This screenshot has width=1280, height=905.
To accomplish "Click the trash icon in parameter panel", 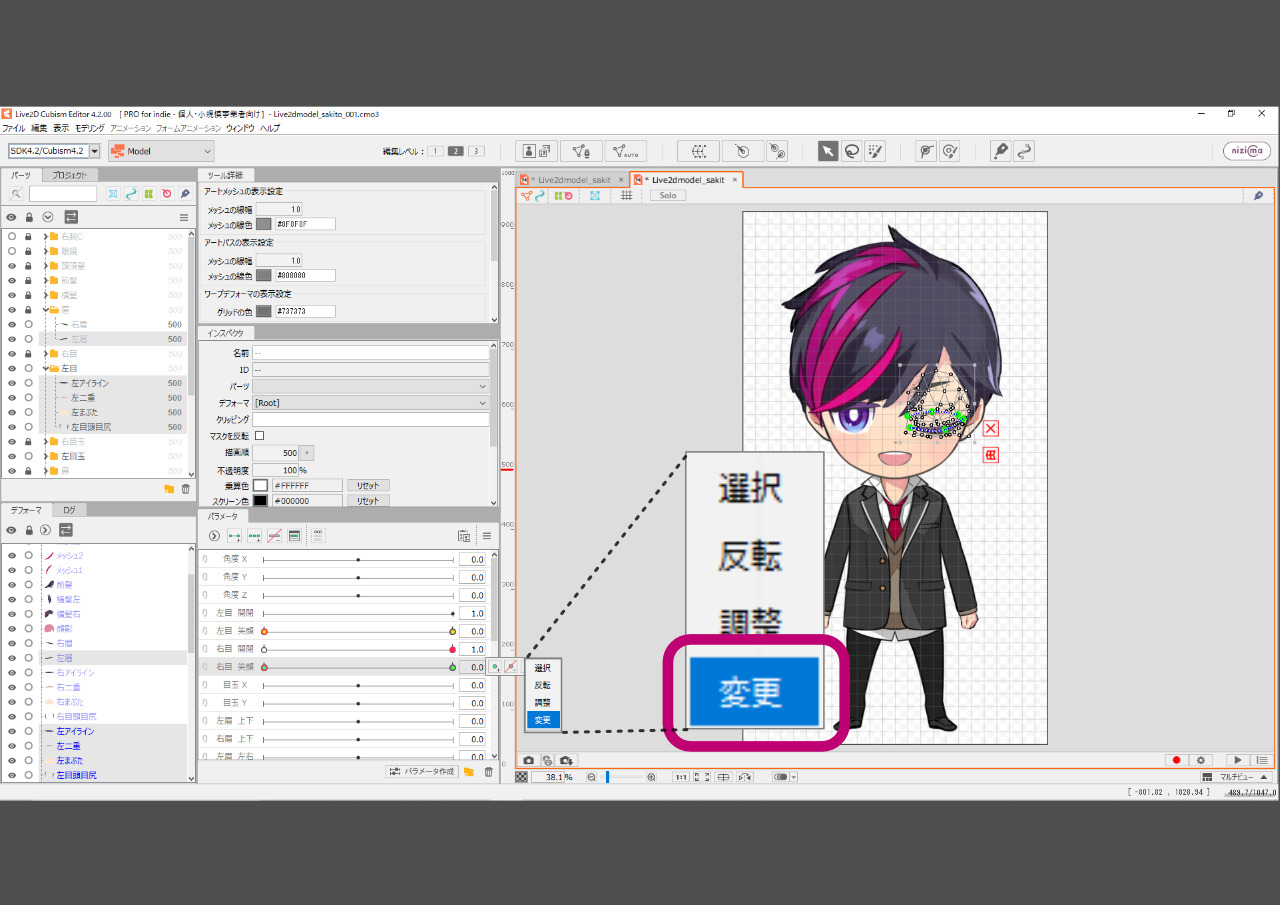I will (488, 772).
